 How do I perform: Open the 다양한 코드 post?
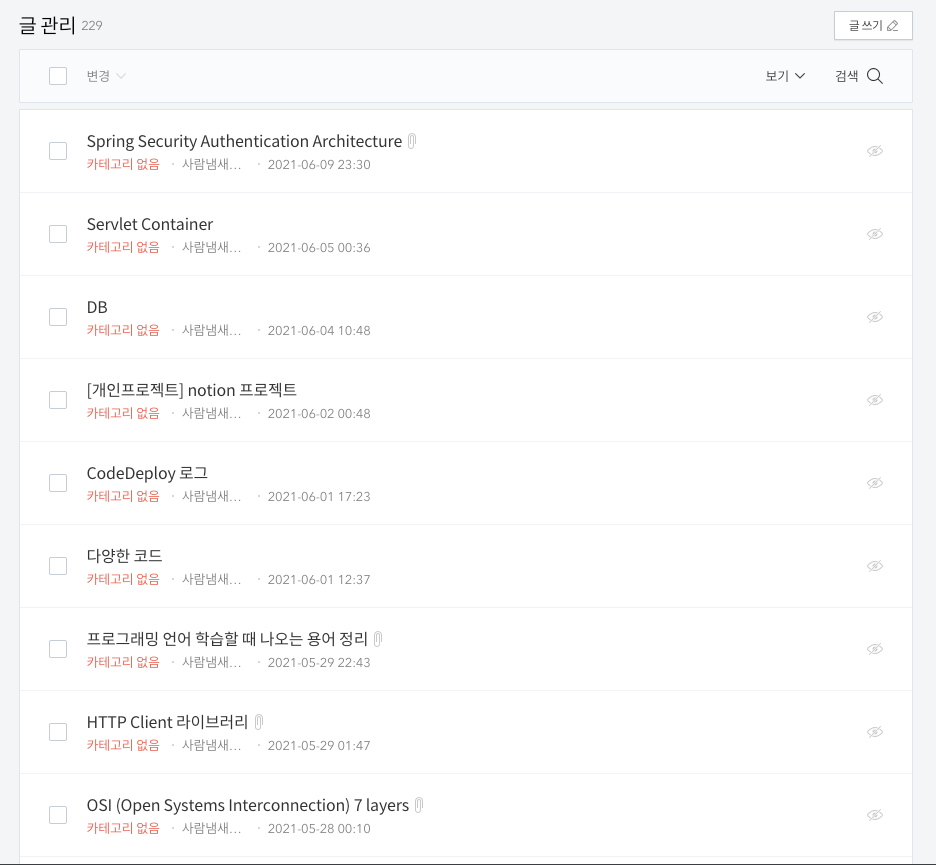[x=124, y=556]
